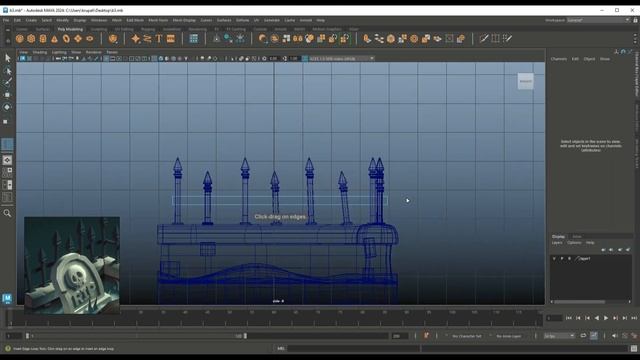The height and width of the screenshot is (360, 640).
Task: Toggle loop playback icon
Action: coord(583,336)
